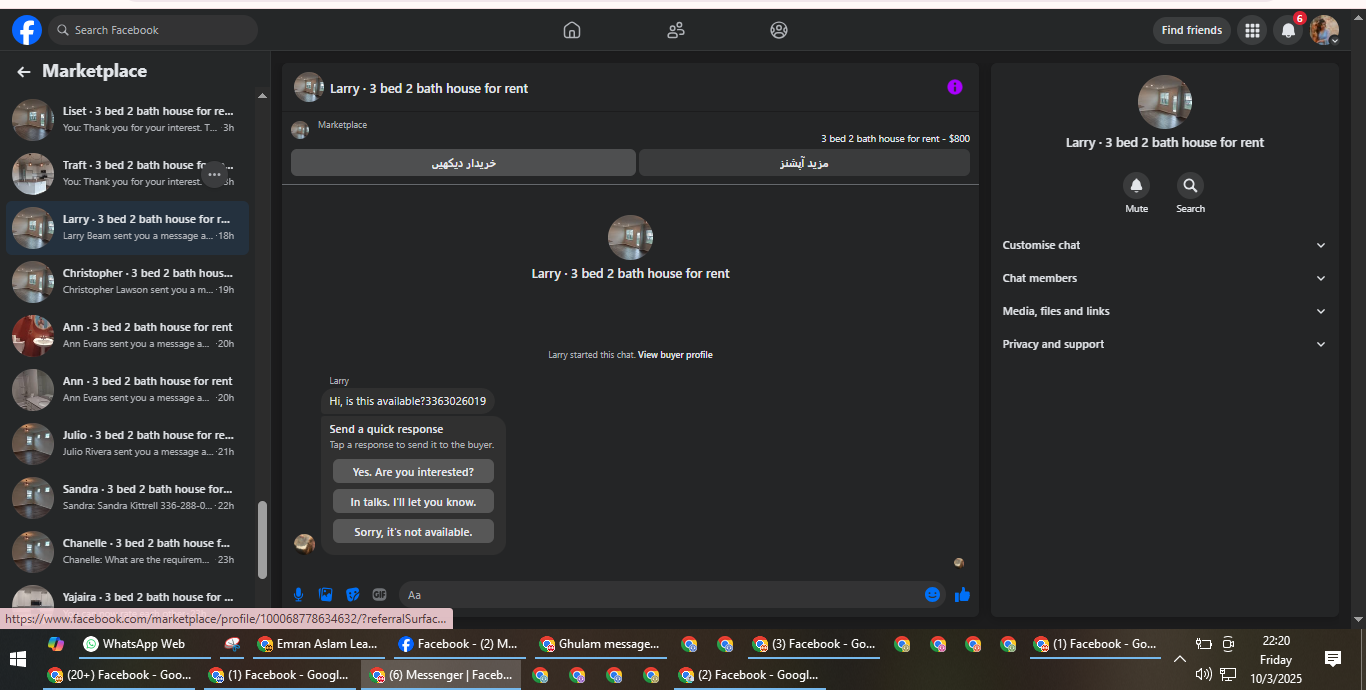The height and width of the screenshot is (690, 1366).
Task: Open Christopher conversation in list
Action: tap(128, 282)
